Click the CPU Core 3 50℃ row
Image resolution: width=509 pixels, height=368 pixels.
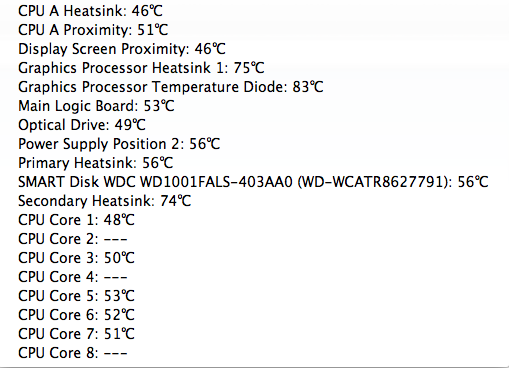[76, 258]
